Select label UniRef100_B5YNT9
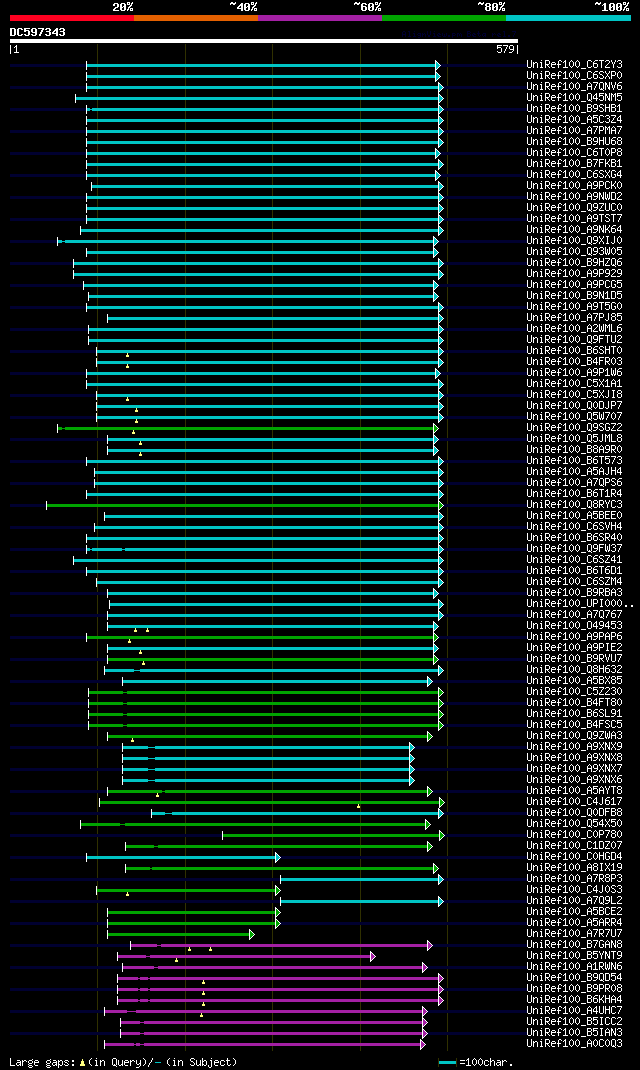Viewport: 640px width, 1070px height. 574,956
